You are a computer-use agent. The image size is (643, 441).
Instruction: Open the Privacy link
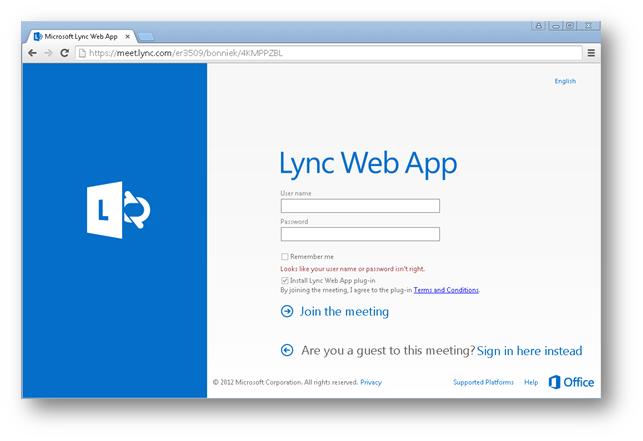371,382
